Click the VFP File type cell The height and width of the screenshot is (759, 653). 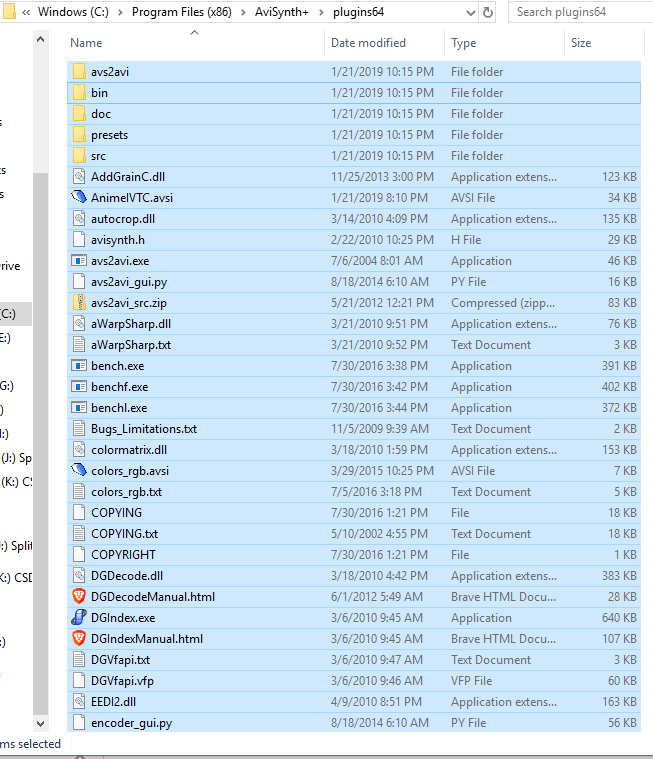(x=471, y=681)
